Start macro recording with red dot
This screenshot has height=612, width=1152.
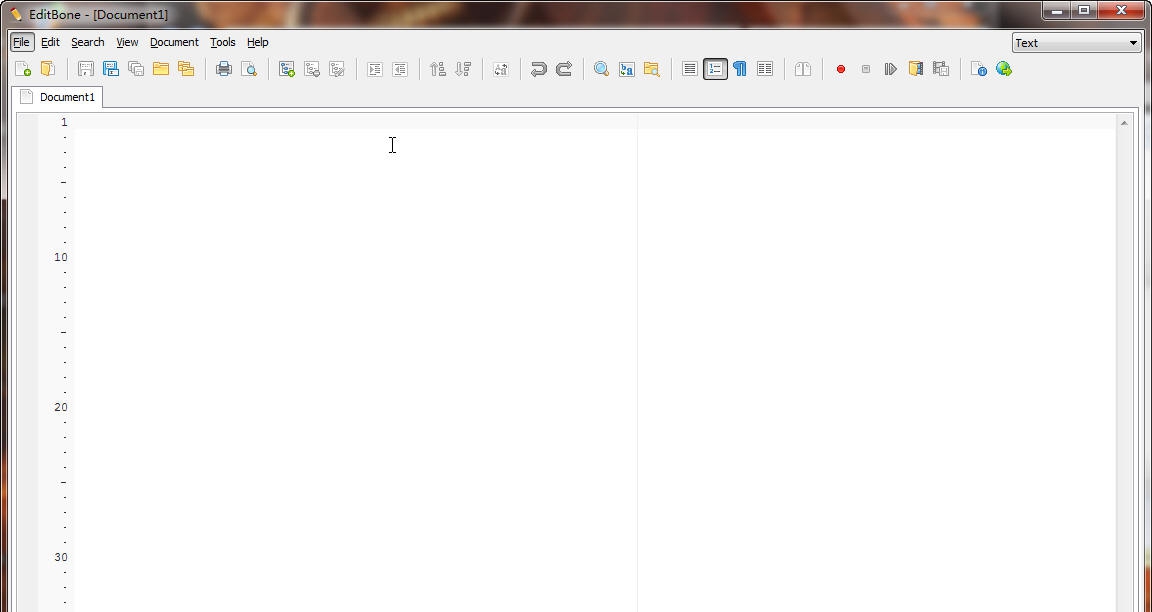click(x=841, y=69)
